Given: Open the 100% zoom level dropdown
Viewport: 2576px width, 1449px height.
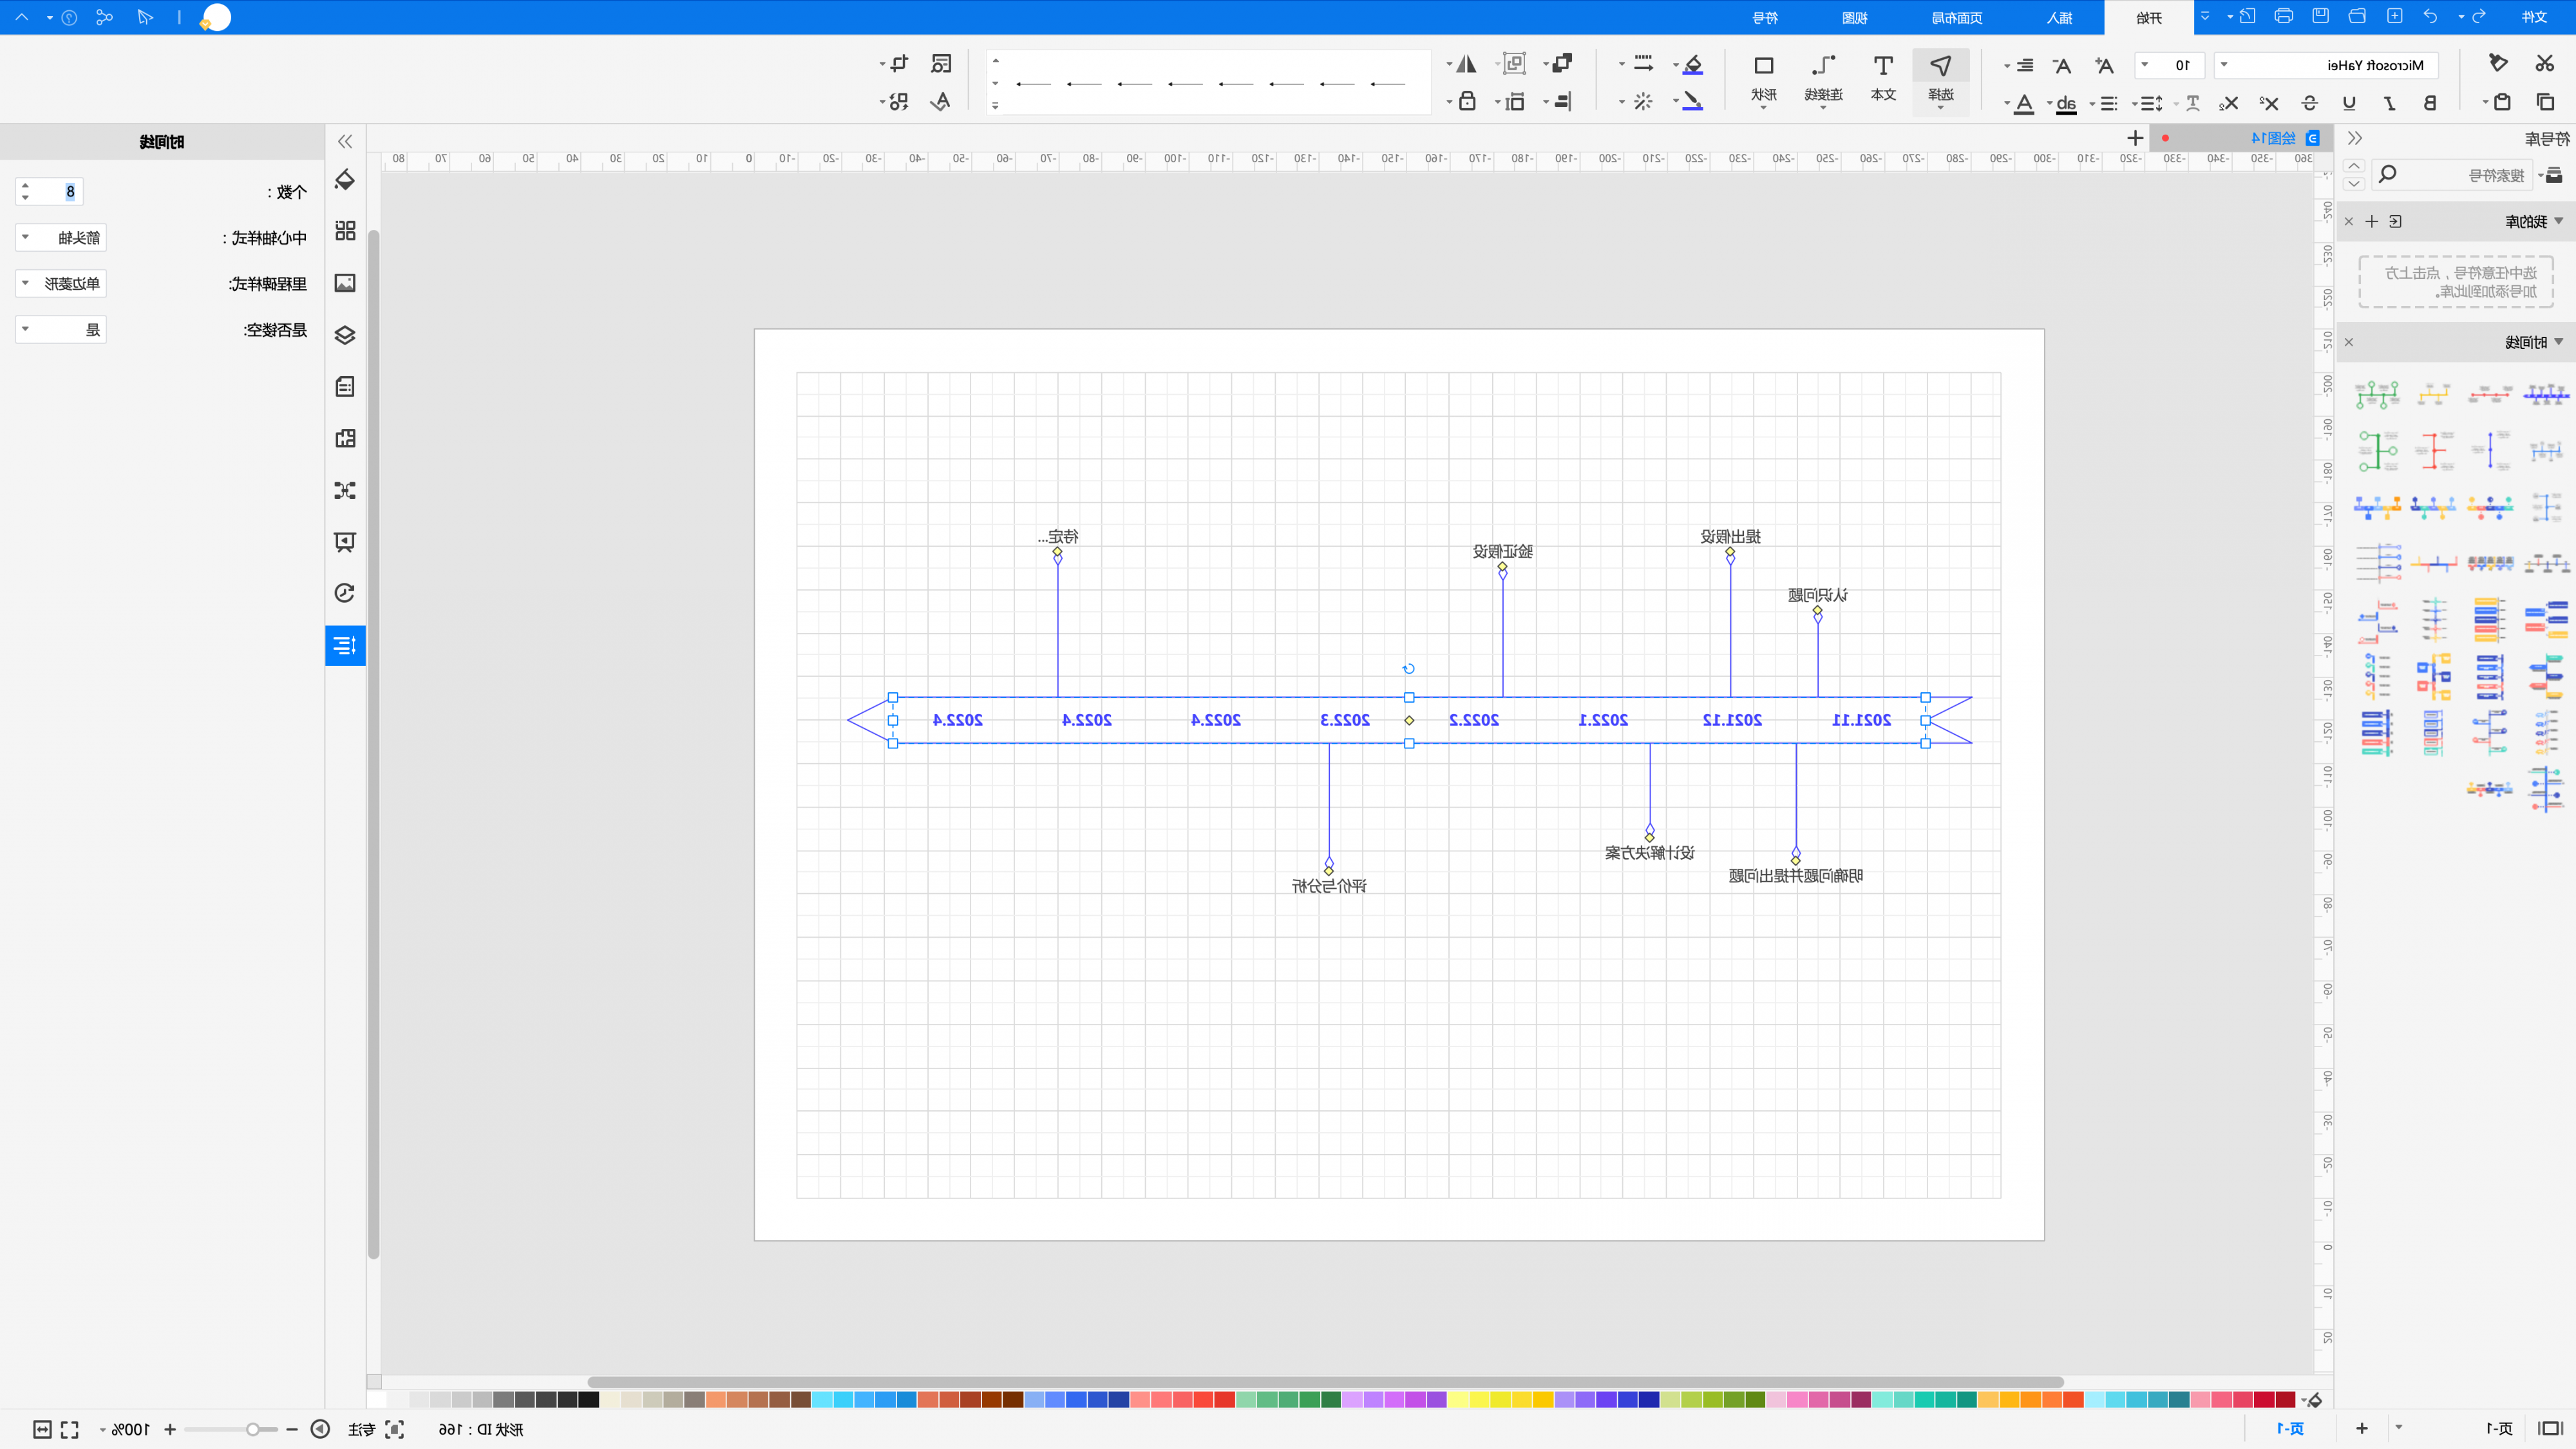Looking at the screenshot, I should [125, 1429].
